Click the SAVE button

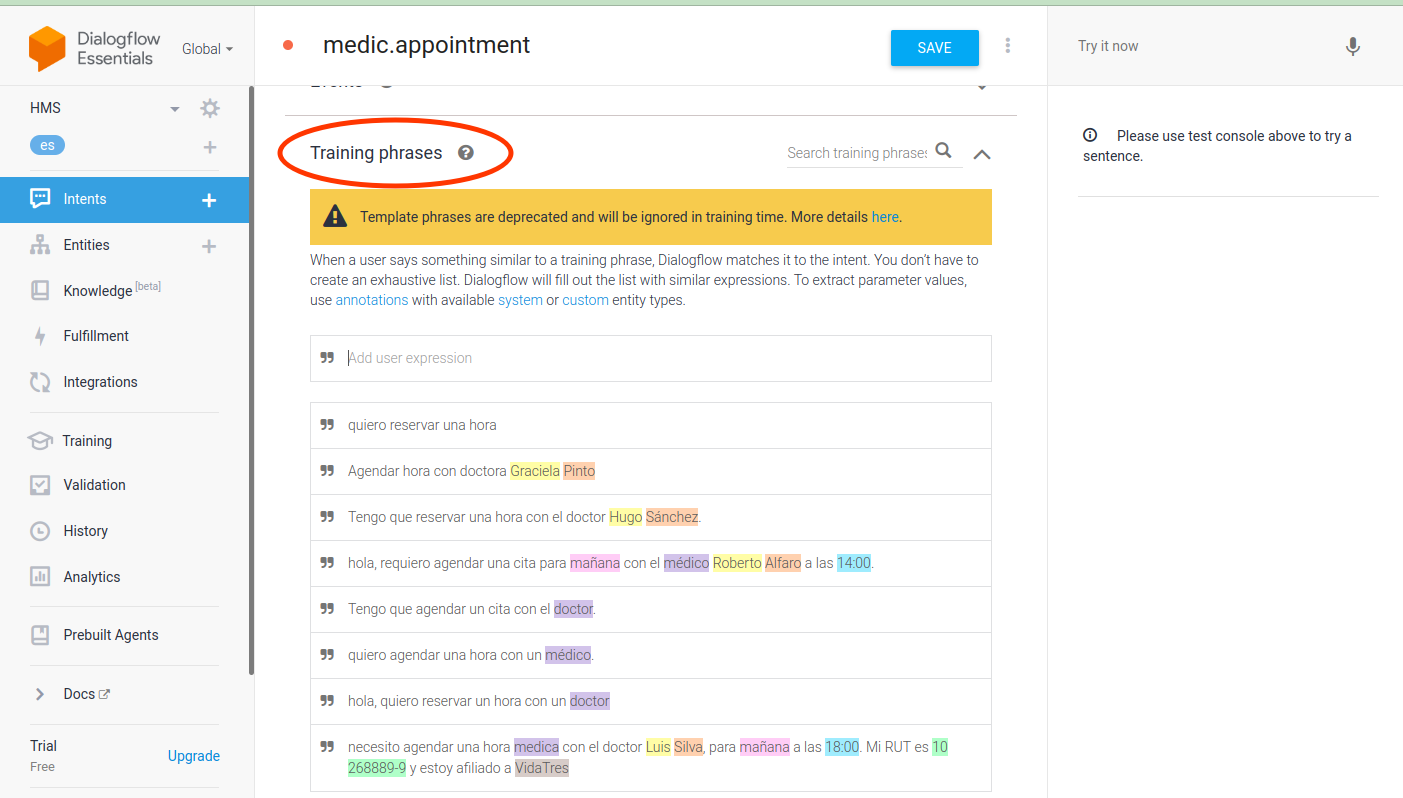[934, 48]
